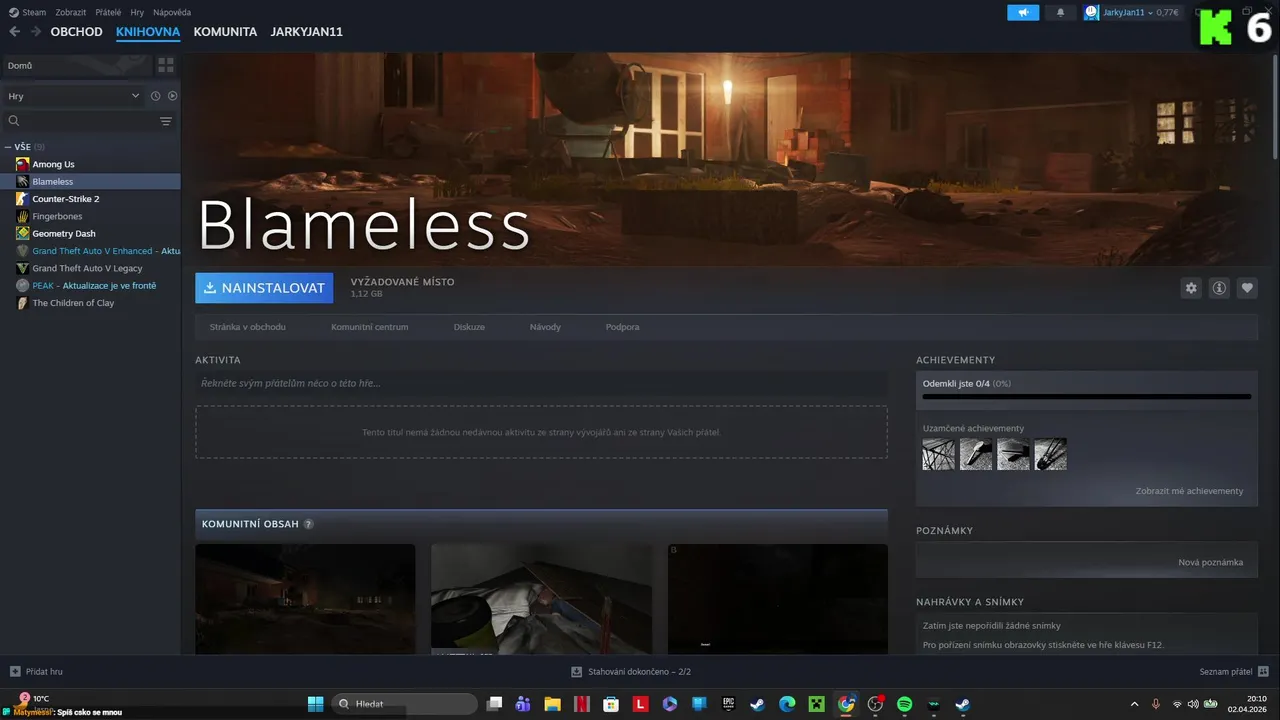Screen dimensions: 1280x720
Task: Click the library search field
Action: pos(80,121)
